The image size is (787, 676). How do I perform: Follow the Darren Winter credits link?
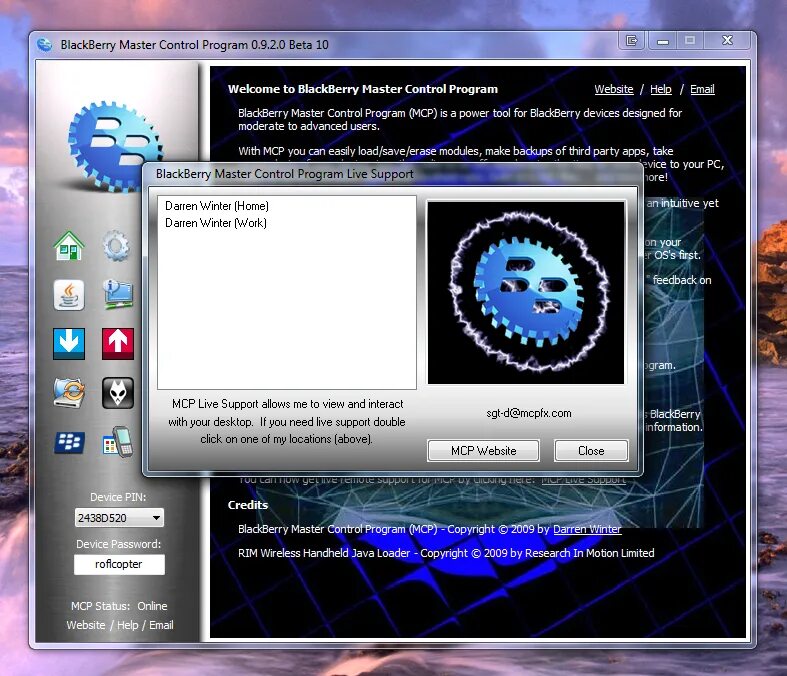click(x=587, y=529)
